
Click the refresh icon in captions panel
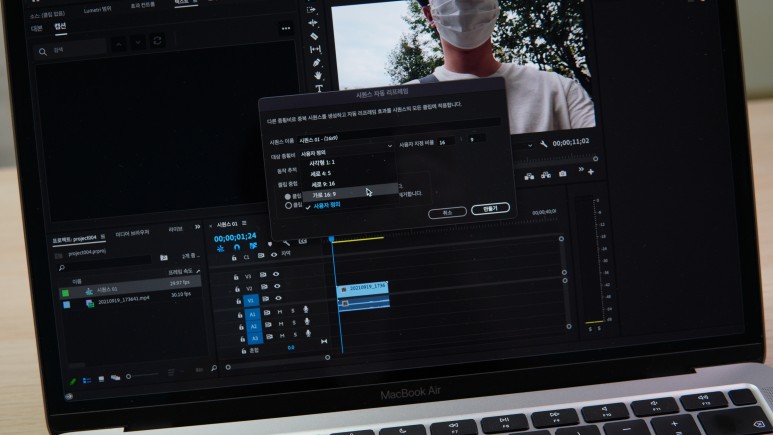pyautogui.click(x=157, y=40)
